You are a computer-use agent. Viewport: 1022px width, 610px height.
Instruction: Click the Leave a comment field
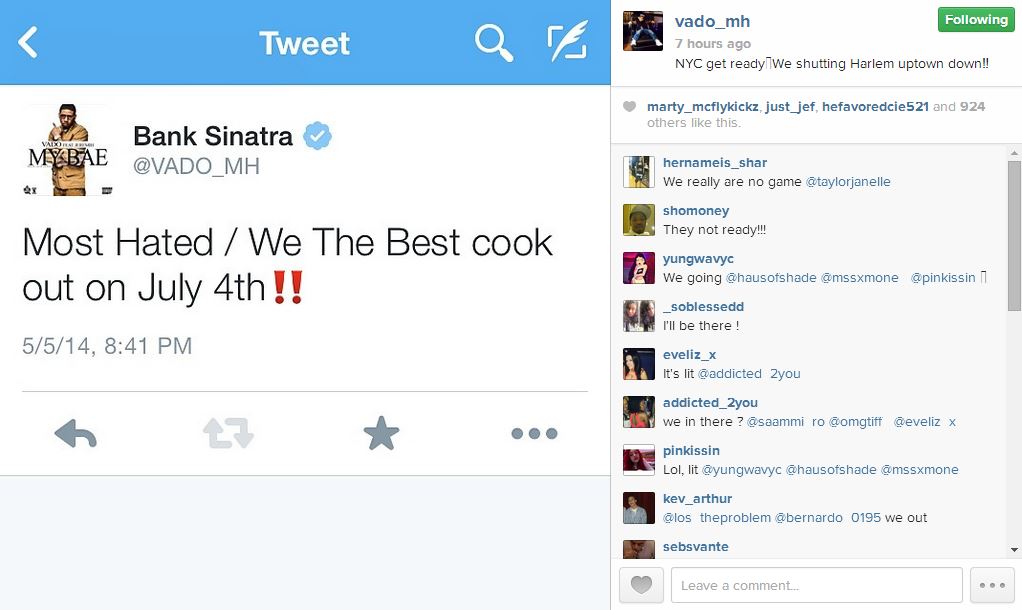[x=817, y=585]
